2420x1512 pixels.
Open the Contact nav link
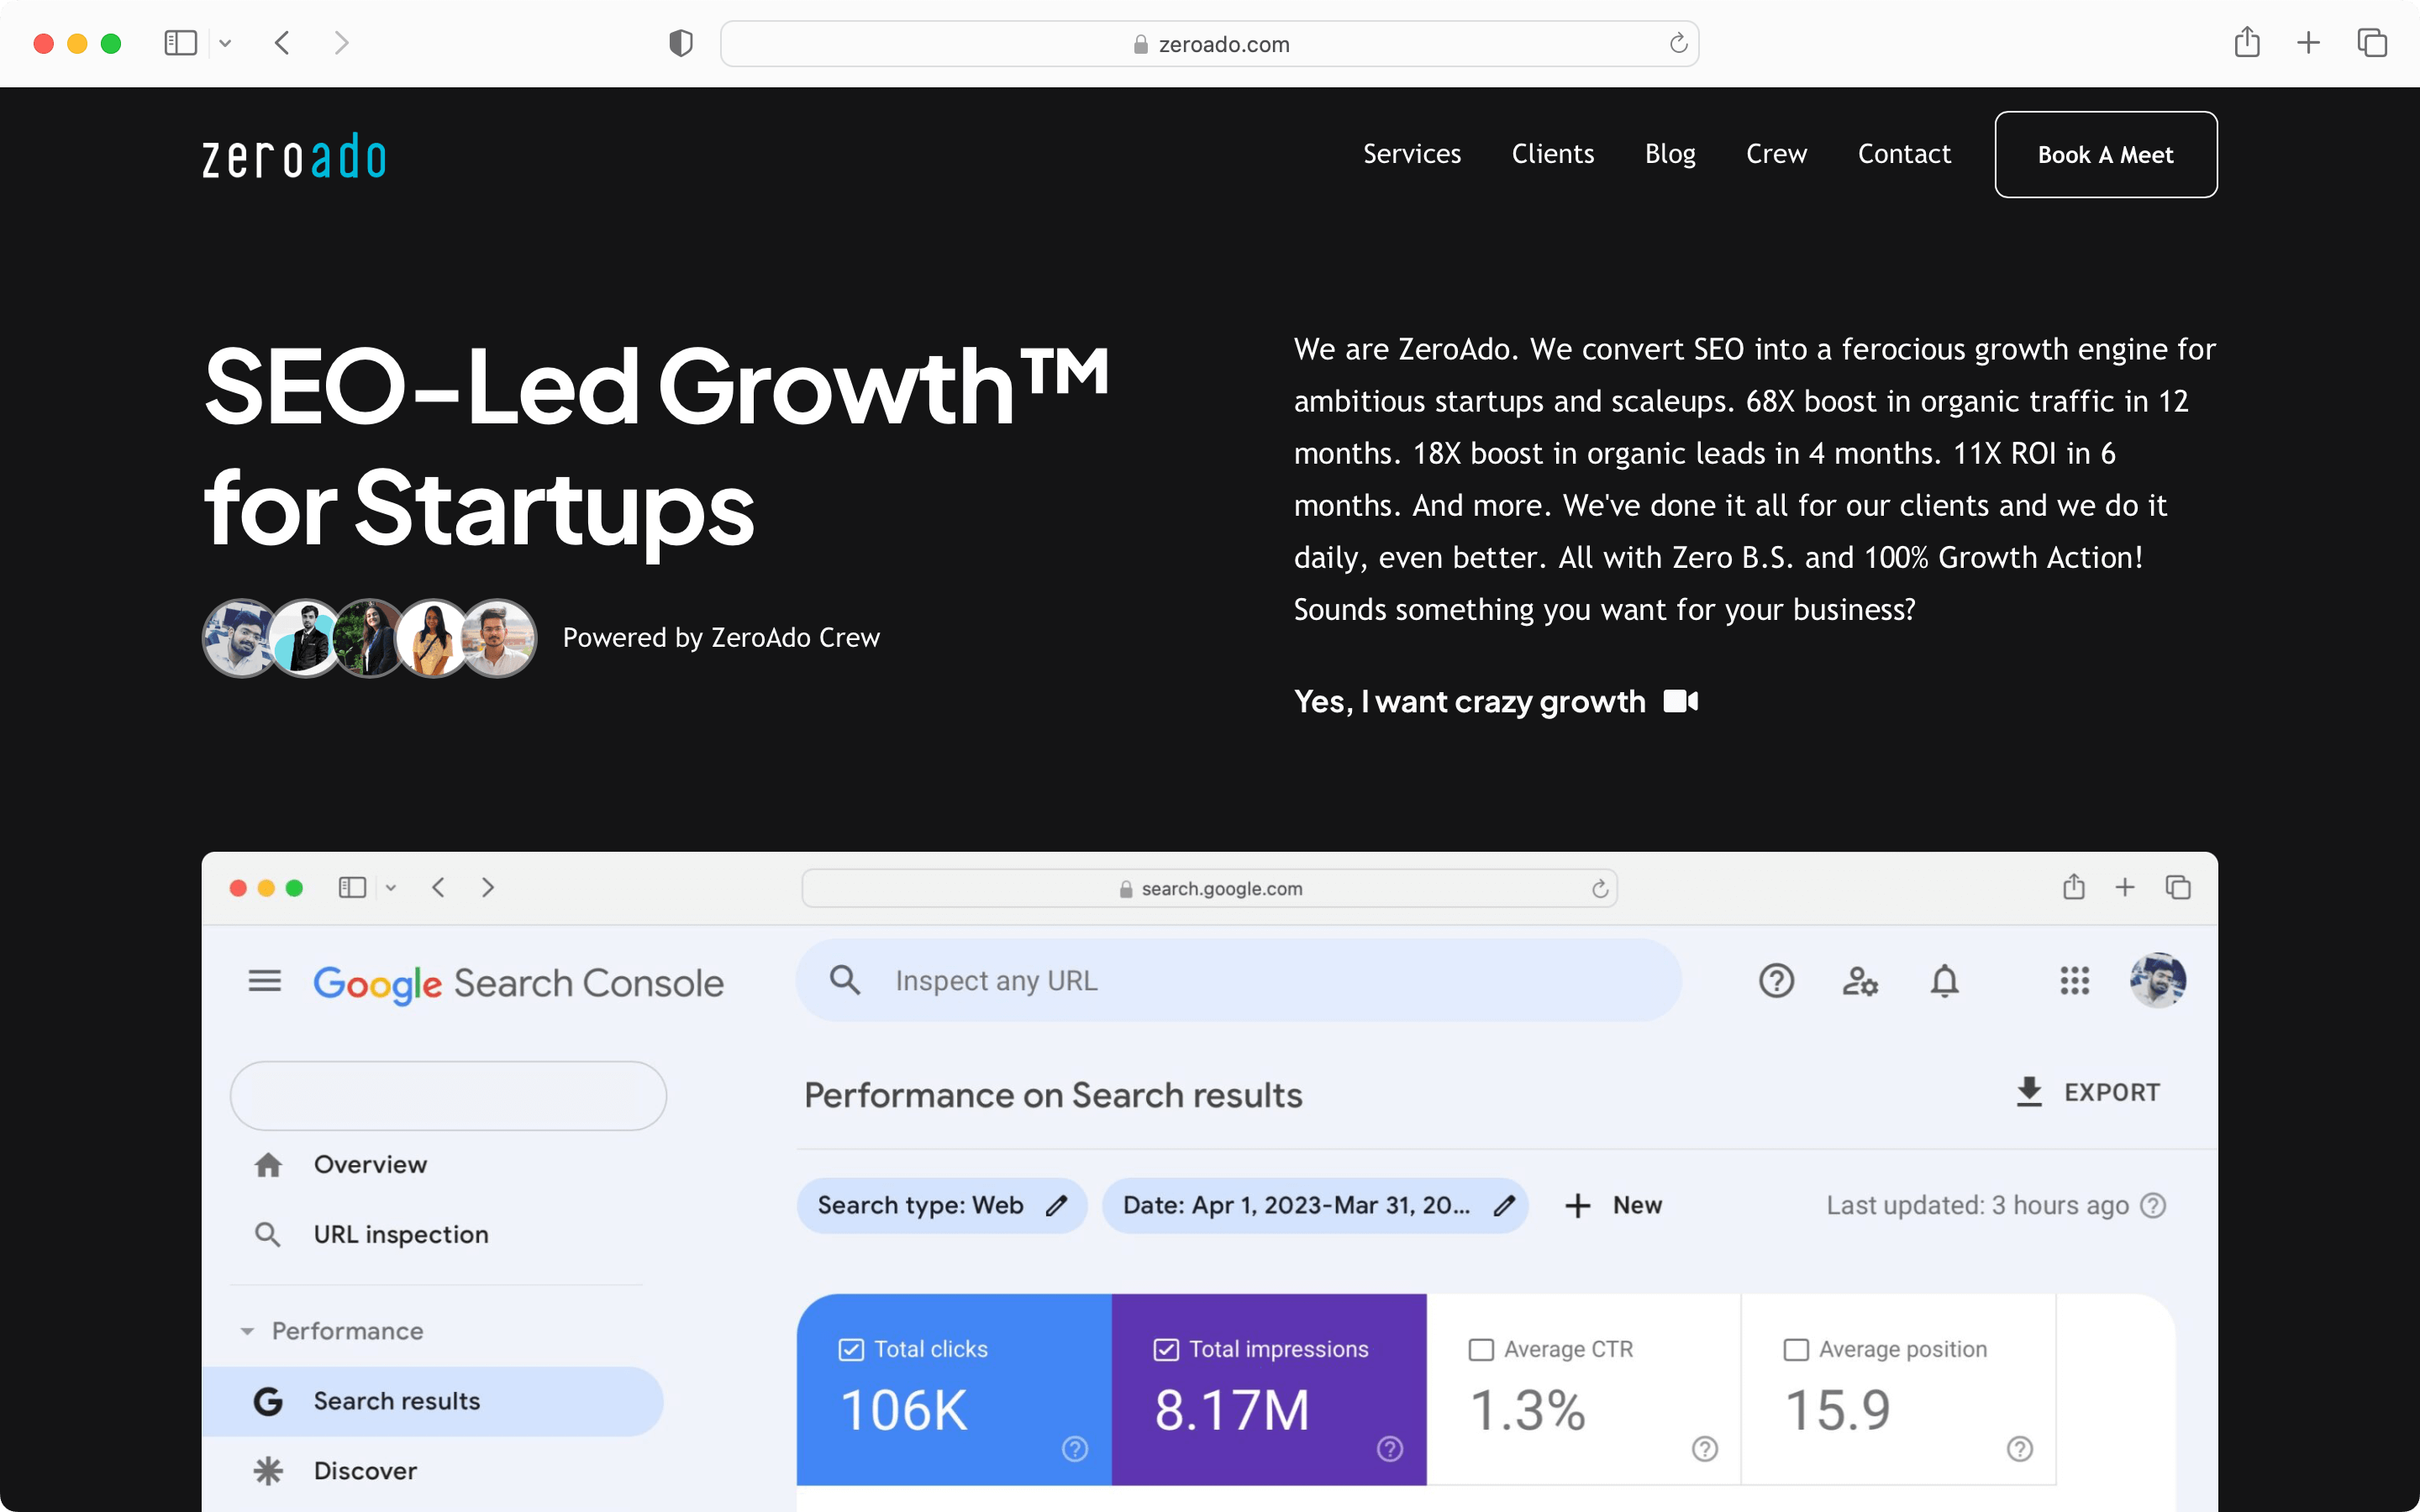1904,154
